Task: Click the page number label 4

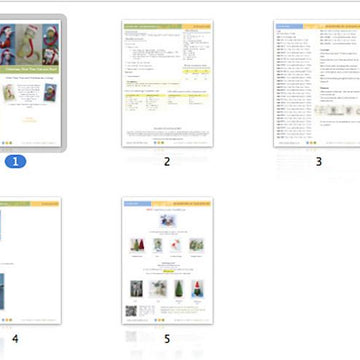Action: pos(15,339)
